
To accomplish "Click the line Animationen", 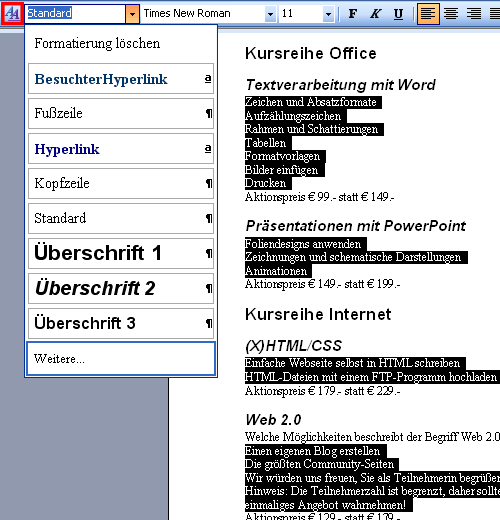I will click(x=276, y=271).
